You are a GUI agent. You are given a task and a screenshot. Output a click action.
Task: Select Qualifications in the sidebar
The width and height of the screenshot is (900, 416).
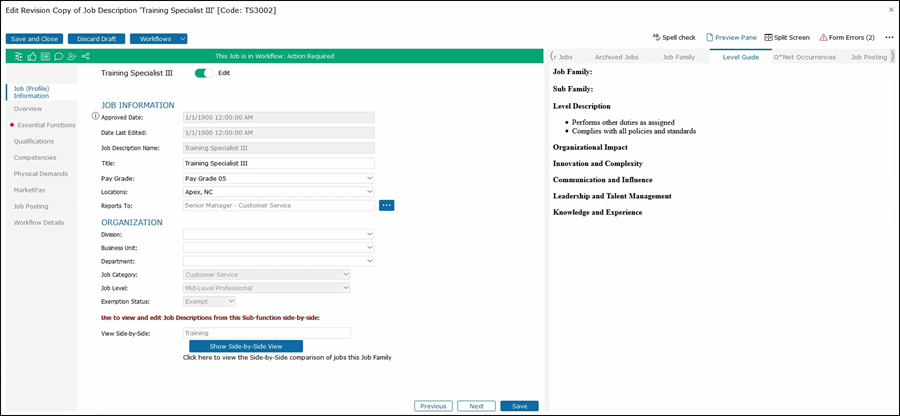point(34,141)
